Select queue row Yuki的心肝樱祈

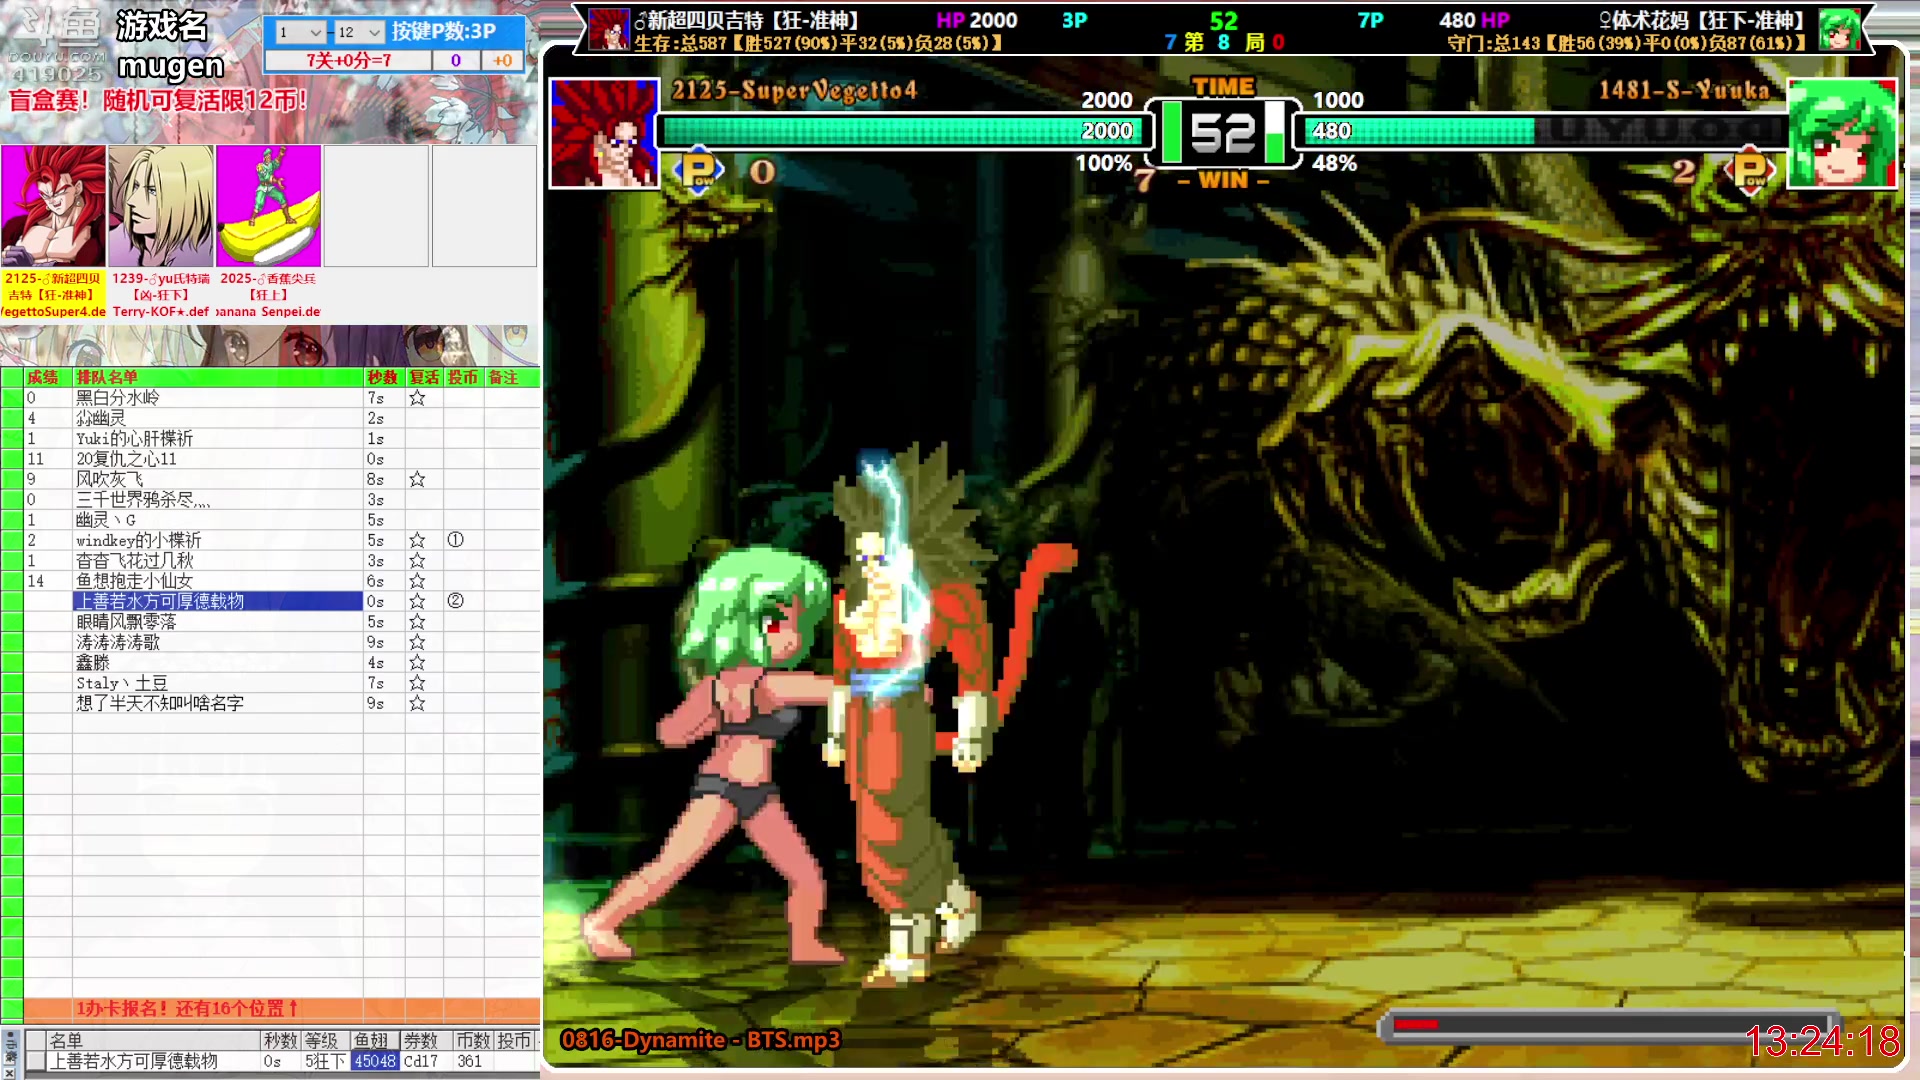pos(218,439)
